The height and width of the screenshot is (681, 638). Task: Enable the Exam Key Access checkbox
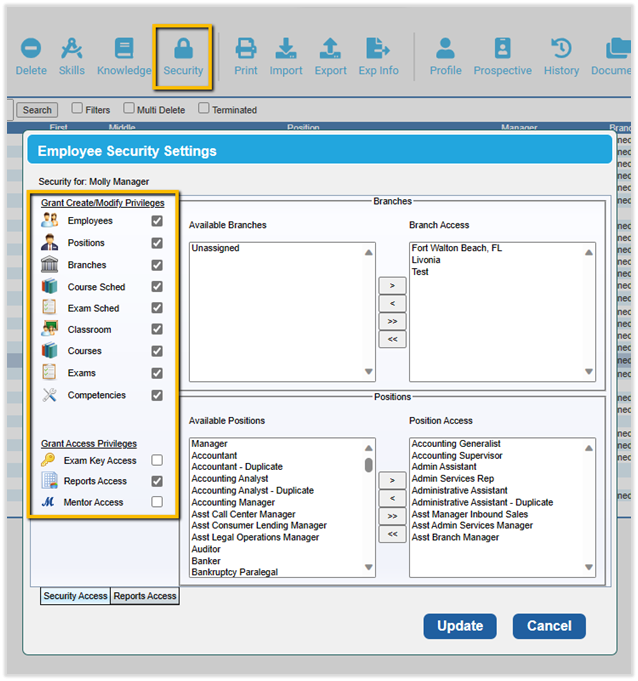pyautogui.click(x=157, y=461)
